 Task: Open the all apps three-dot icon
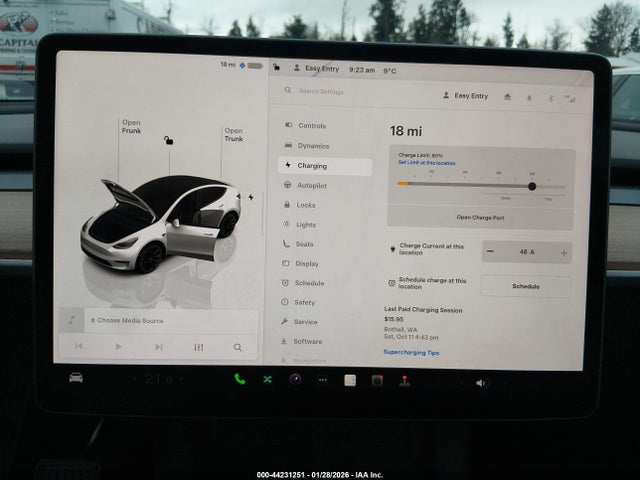(322, 380)
